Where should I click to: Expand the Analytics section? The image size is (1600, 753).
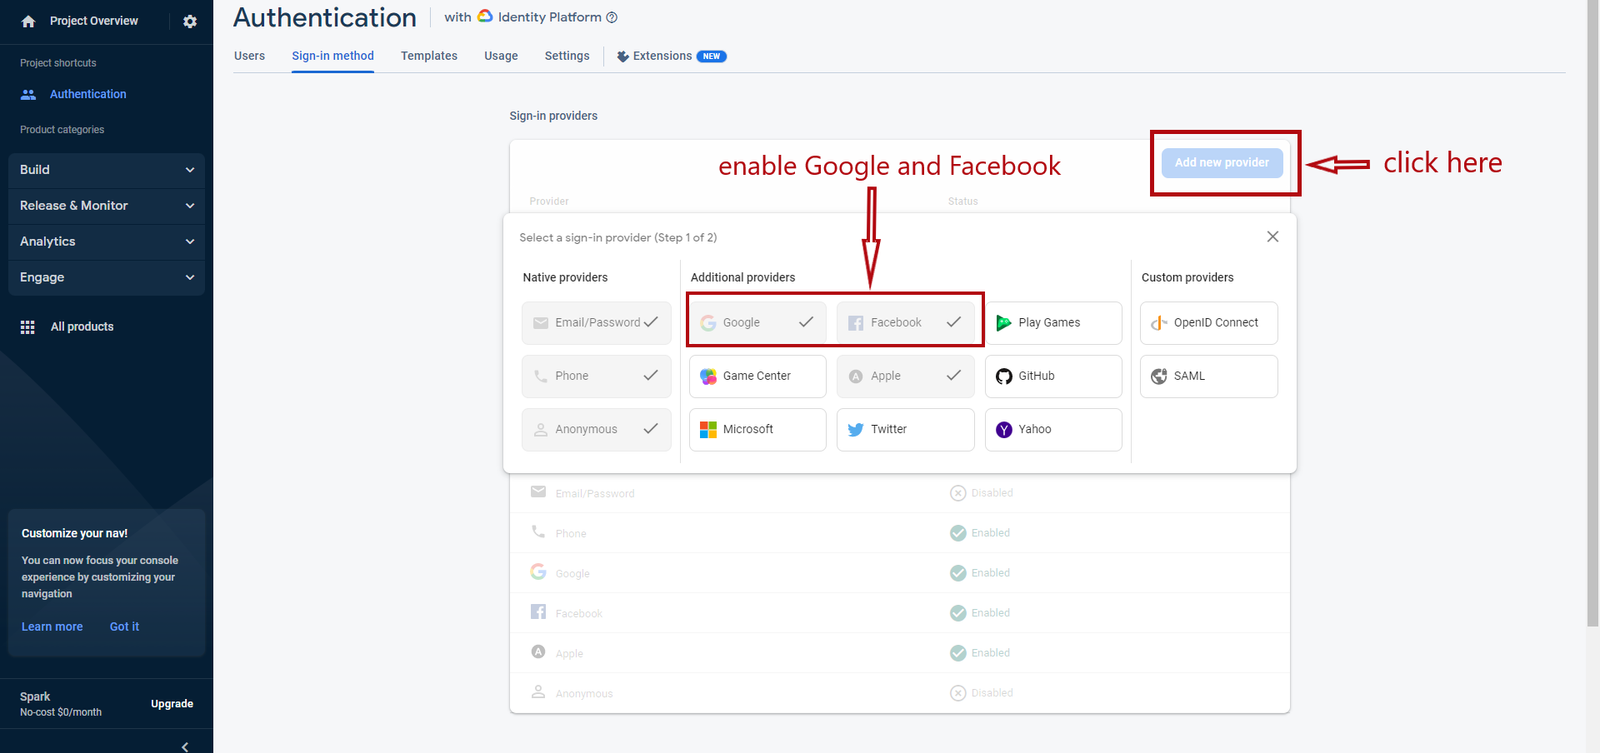pyautogui.click(x=106, y=242)
